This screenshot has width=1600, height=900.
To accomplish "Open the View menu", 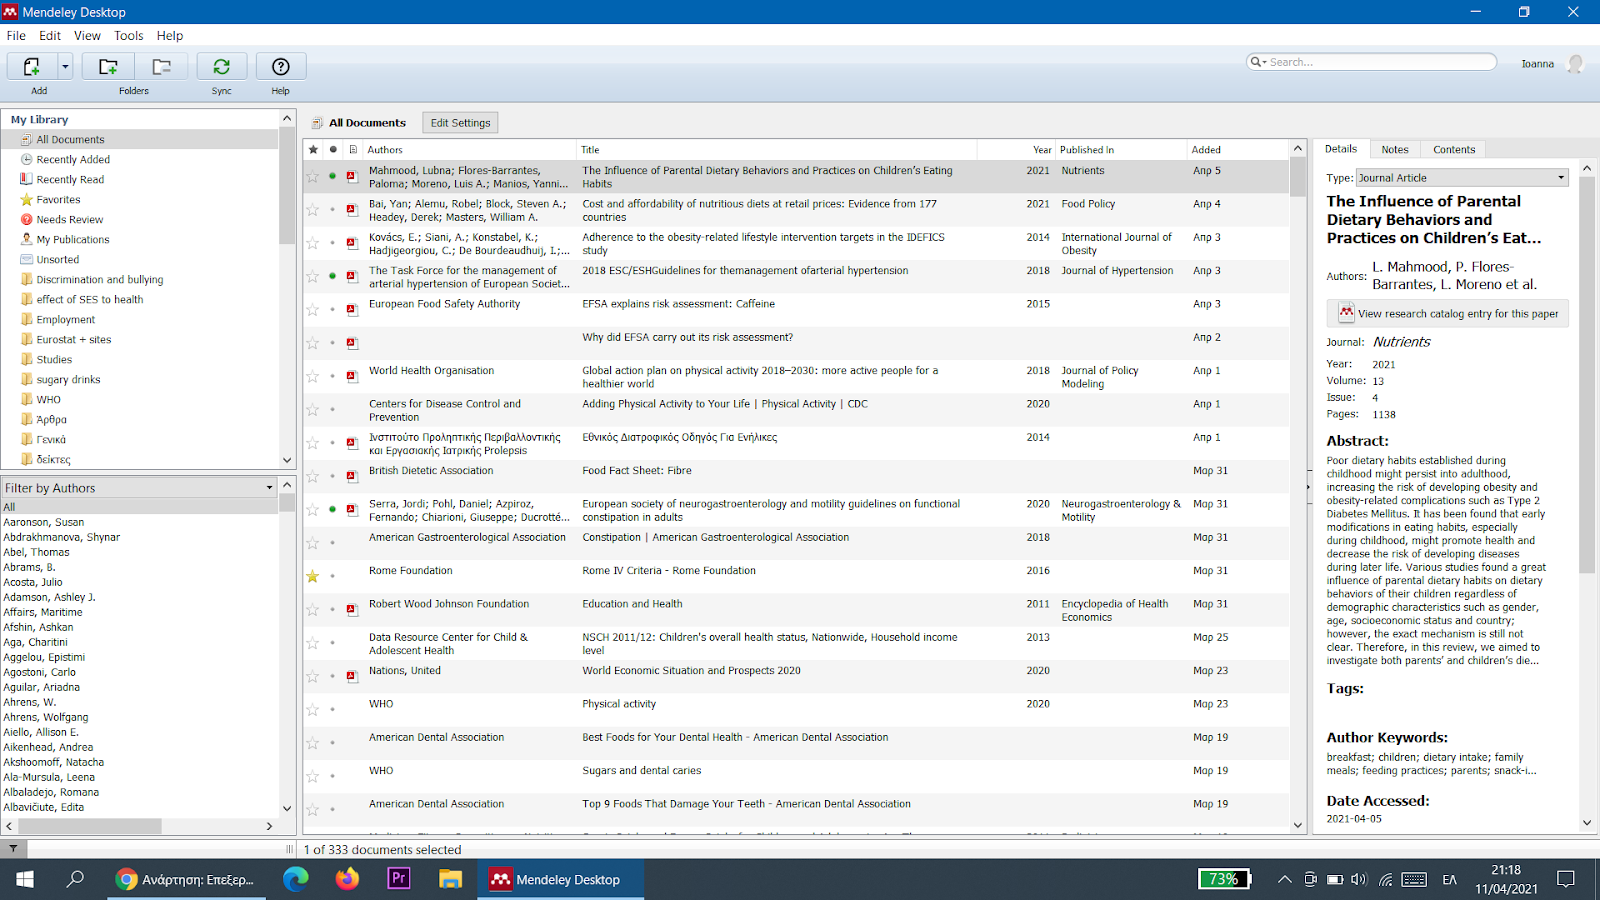I will pos(87,35).
